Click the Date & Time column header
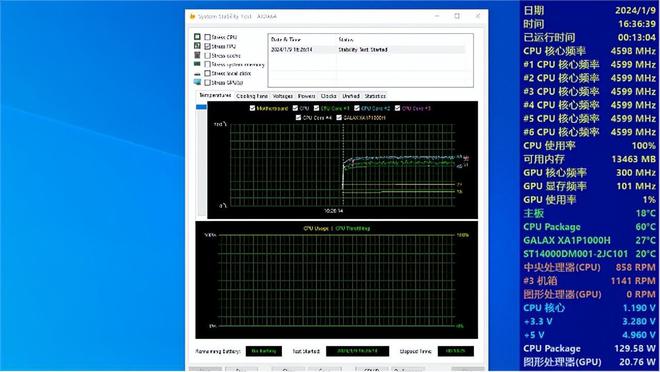This screenshot has width=660, height=372. click(302, 39)
